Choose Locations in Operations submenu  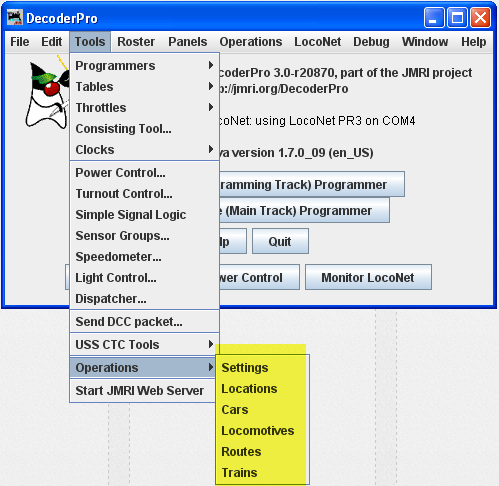262,389
